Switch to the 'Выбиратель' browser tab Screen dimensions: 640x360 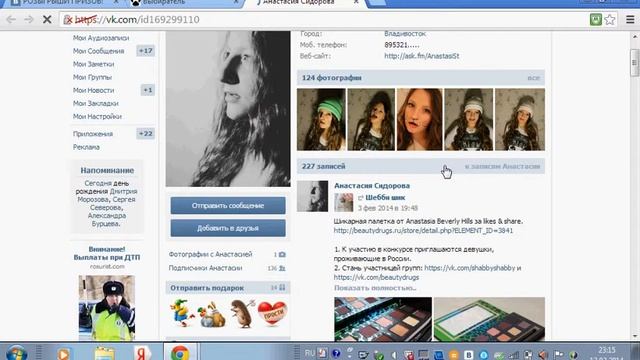point(183,2)
